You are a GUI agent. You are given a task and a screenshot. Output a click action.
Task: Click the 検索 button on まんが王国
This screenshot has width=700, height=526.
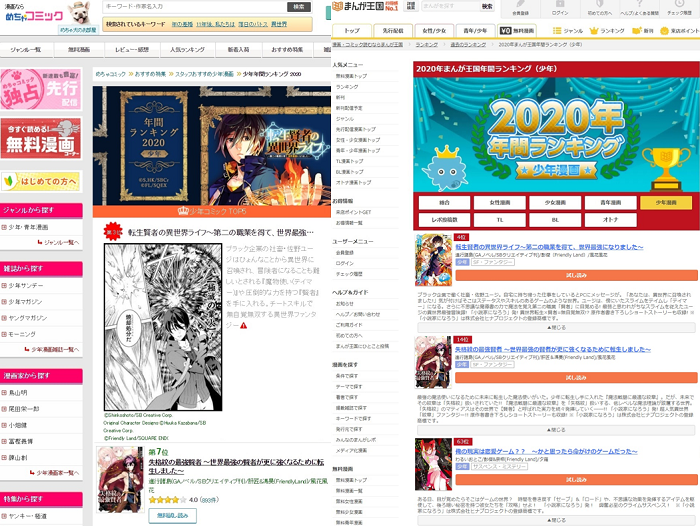pyautogui.click(x=487, y=6)
